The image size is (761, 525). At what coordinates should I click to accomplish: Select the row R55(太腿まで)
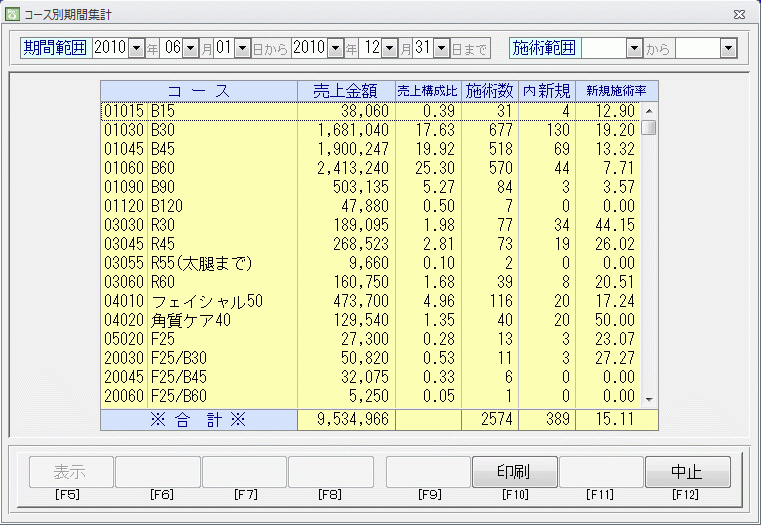point(371,262)
